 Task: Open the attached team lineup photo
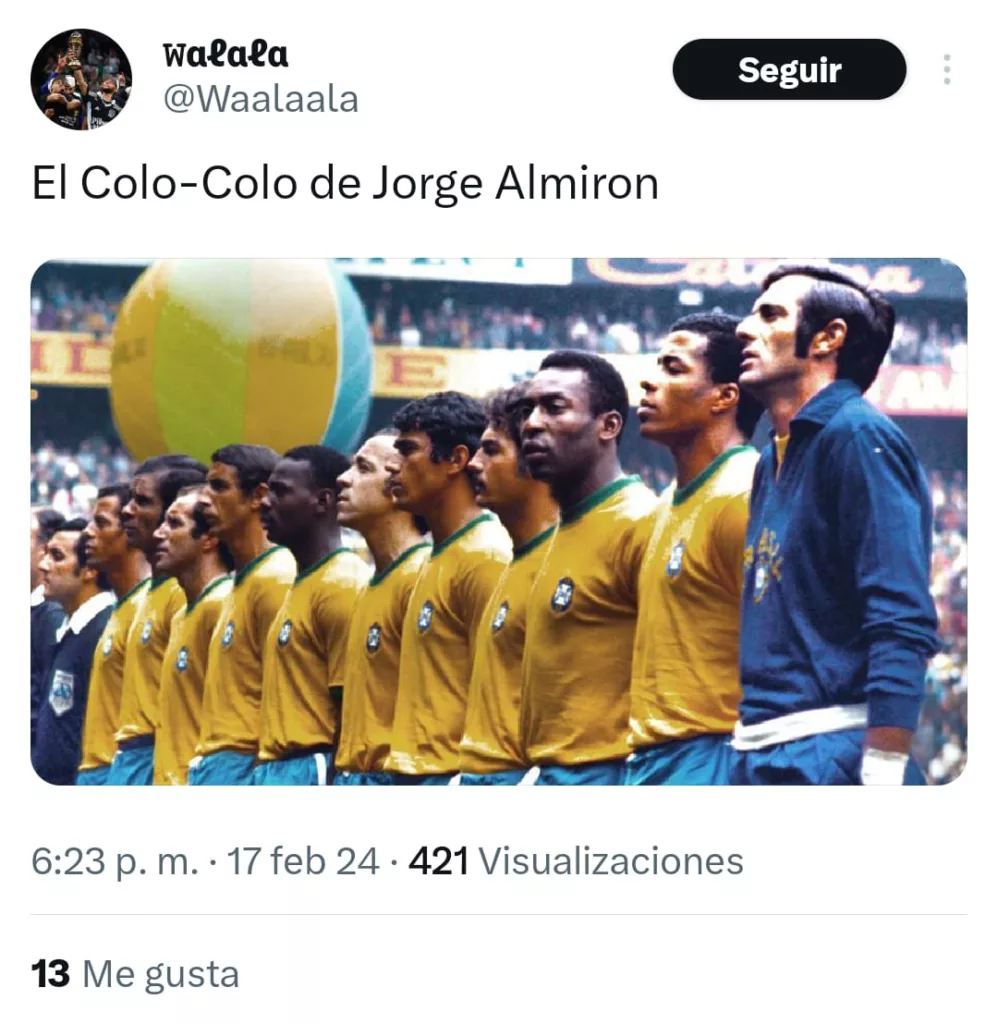click(x=498, y=521)
